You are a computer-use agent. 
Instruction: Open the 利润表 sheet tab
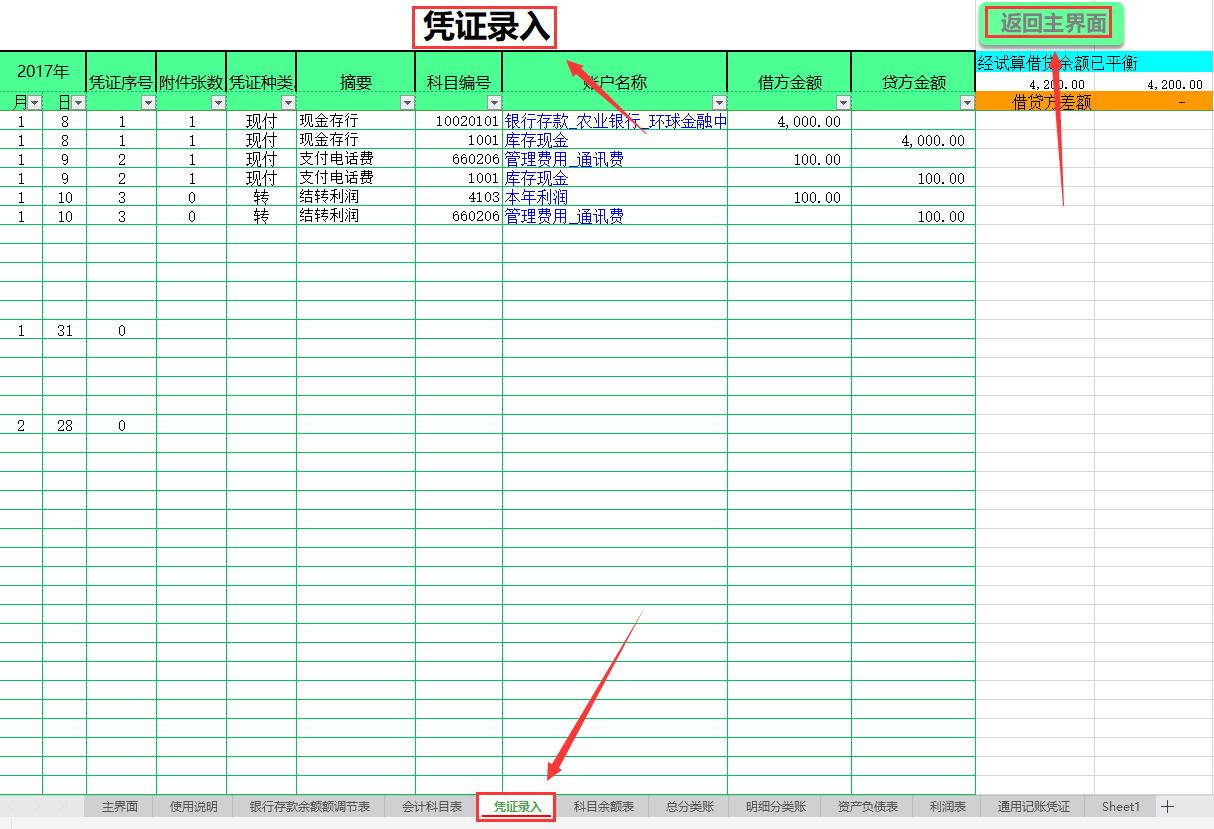tap(948, 806)
